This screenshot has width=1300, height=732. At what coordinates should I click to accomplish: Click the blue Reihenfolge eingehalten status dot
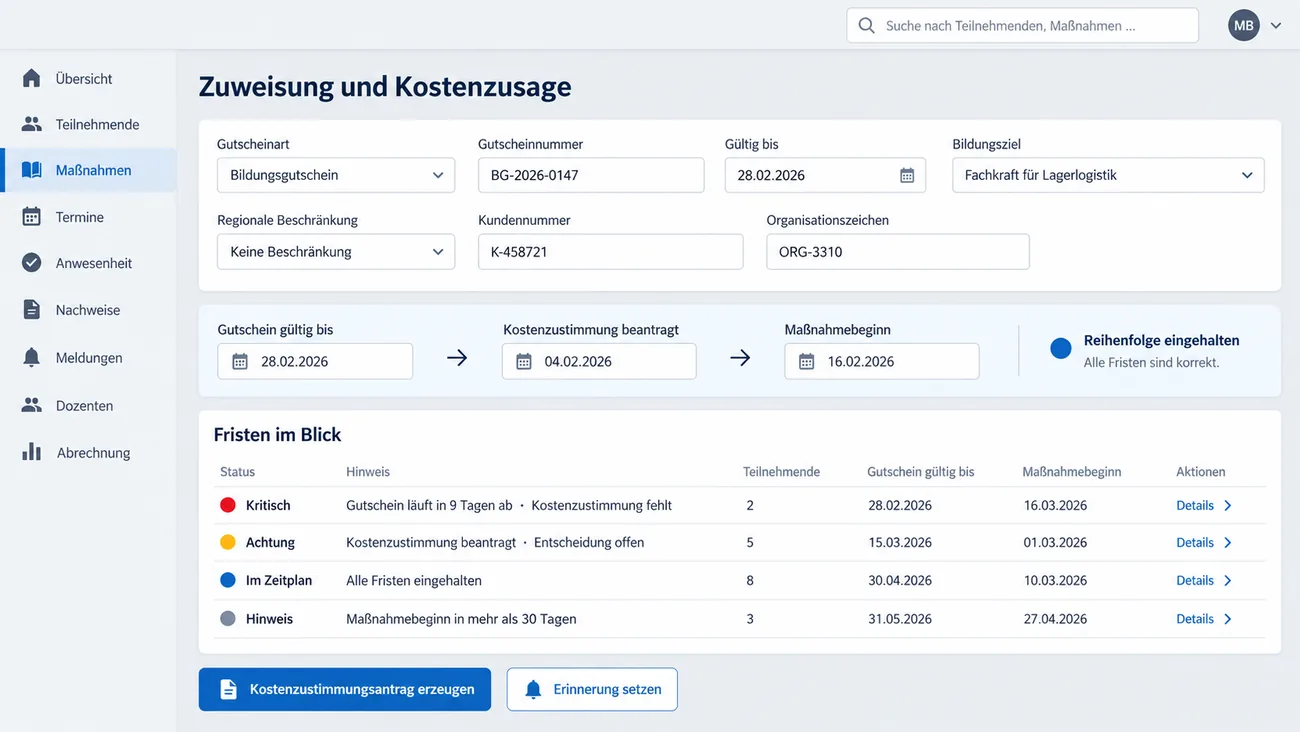[1061, 348]
